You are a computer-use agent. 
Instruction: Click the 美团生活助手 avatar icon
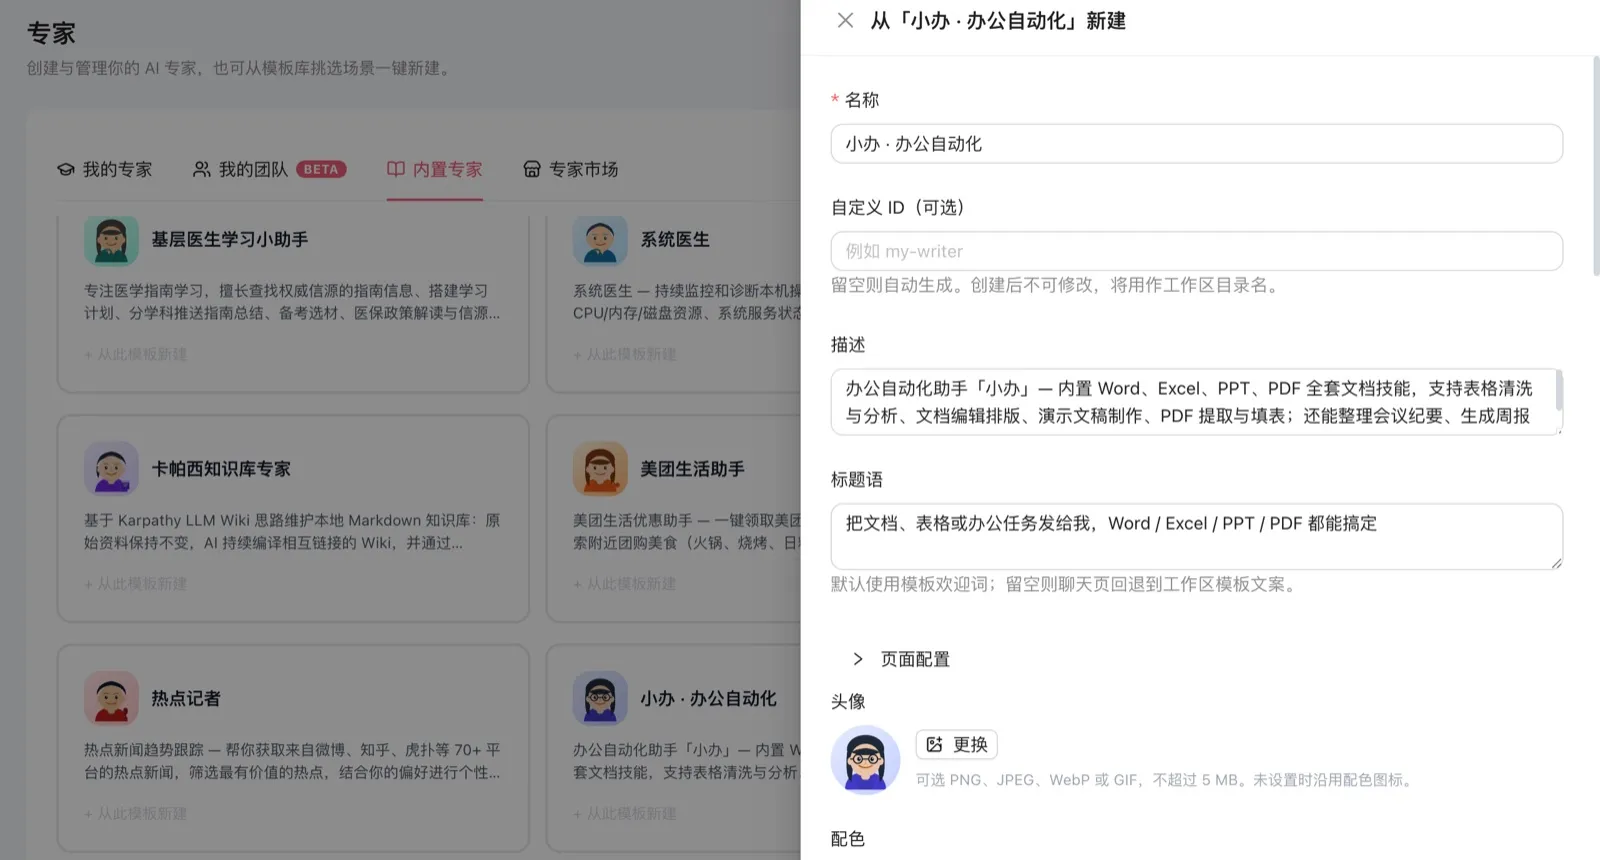(x=600, y=469)
